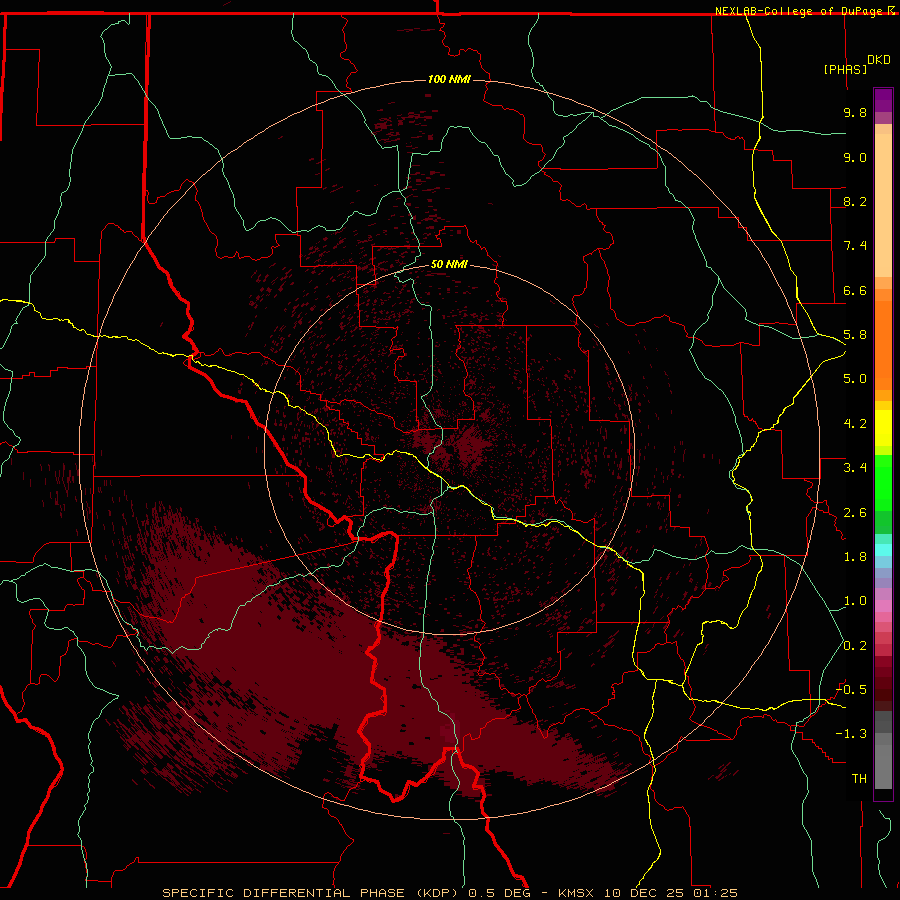Click the 8.2 scale value
The height and width of the screenshot is (900, 900).
pyautogui.click(x=855, y=201)
